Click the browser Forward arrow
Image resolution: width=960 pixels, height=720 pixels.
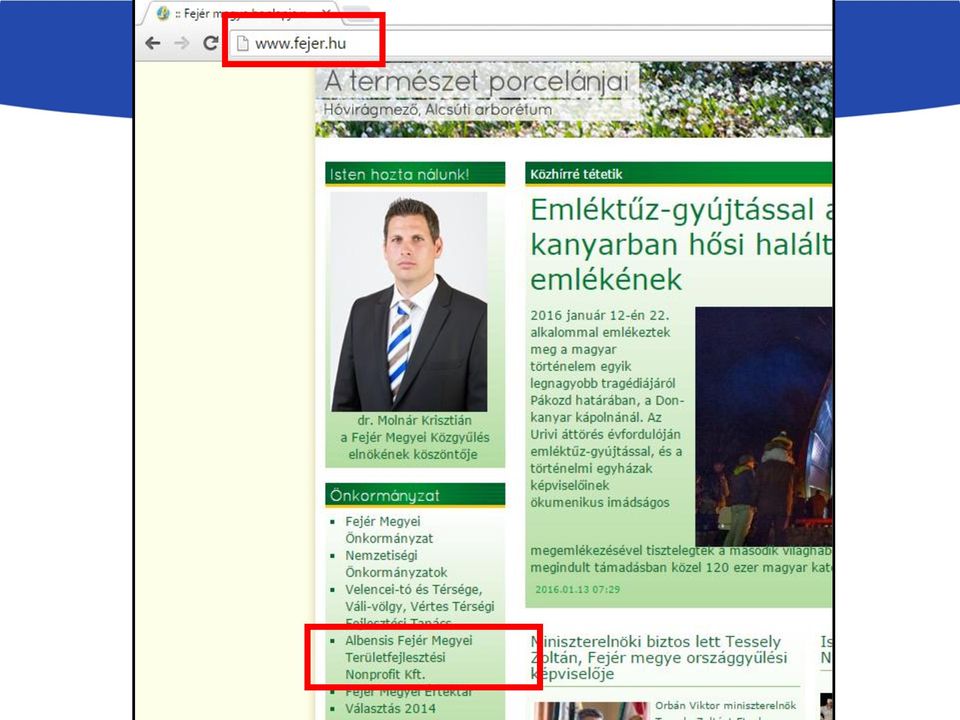[x=181, y=43]
